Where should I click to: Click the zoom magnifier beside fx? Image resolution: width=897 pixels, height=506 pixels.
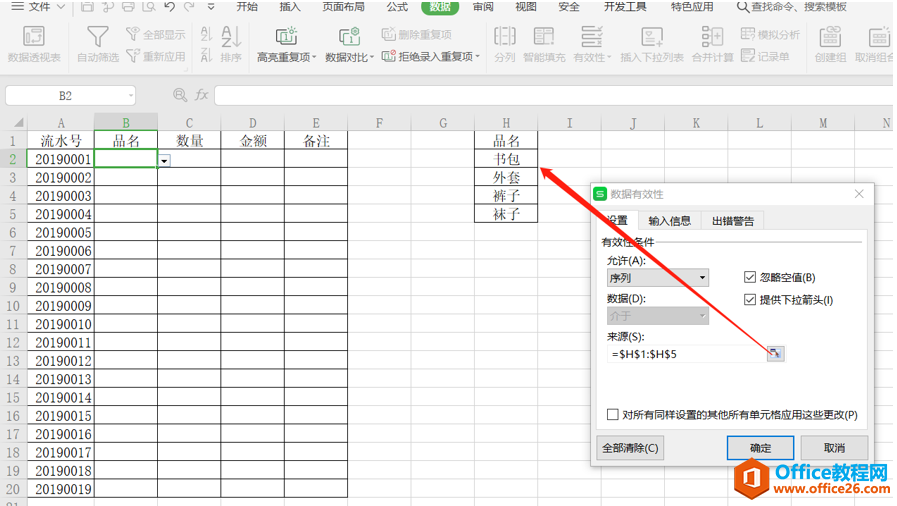tap(180, 95)
